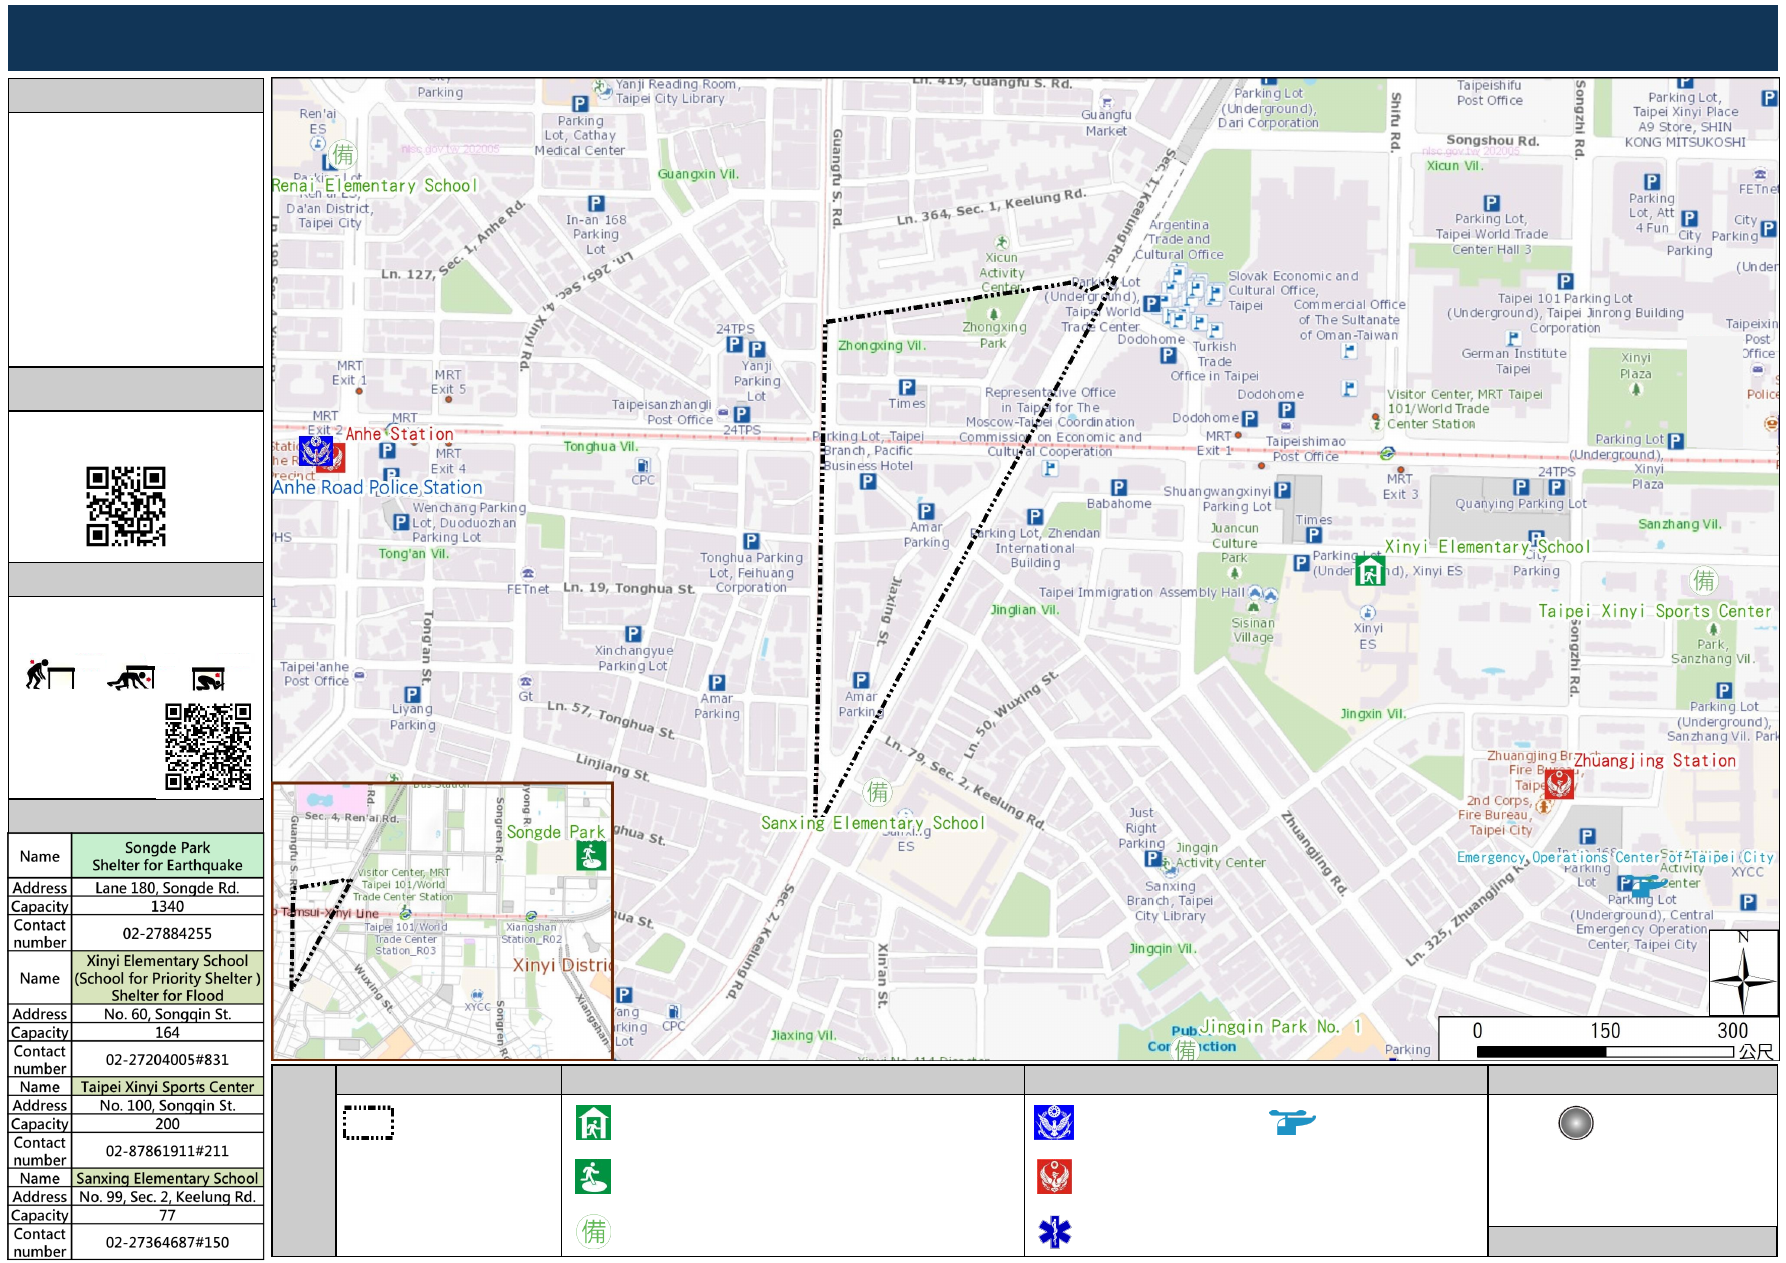Click the green running-person icon in the legend
This screenshot has width=1786, height=1263.
593,1177
